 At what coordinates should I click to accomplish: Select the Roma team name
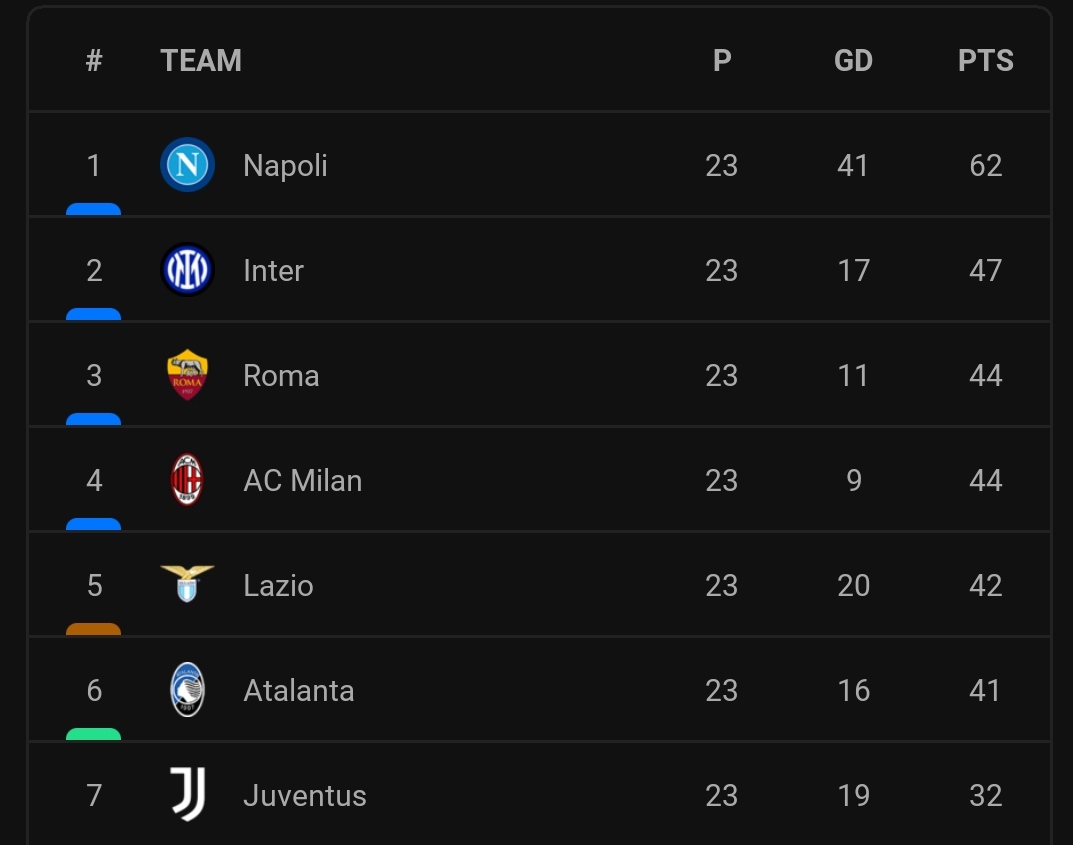click(x=281, y=376)
